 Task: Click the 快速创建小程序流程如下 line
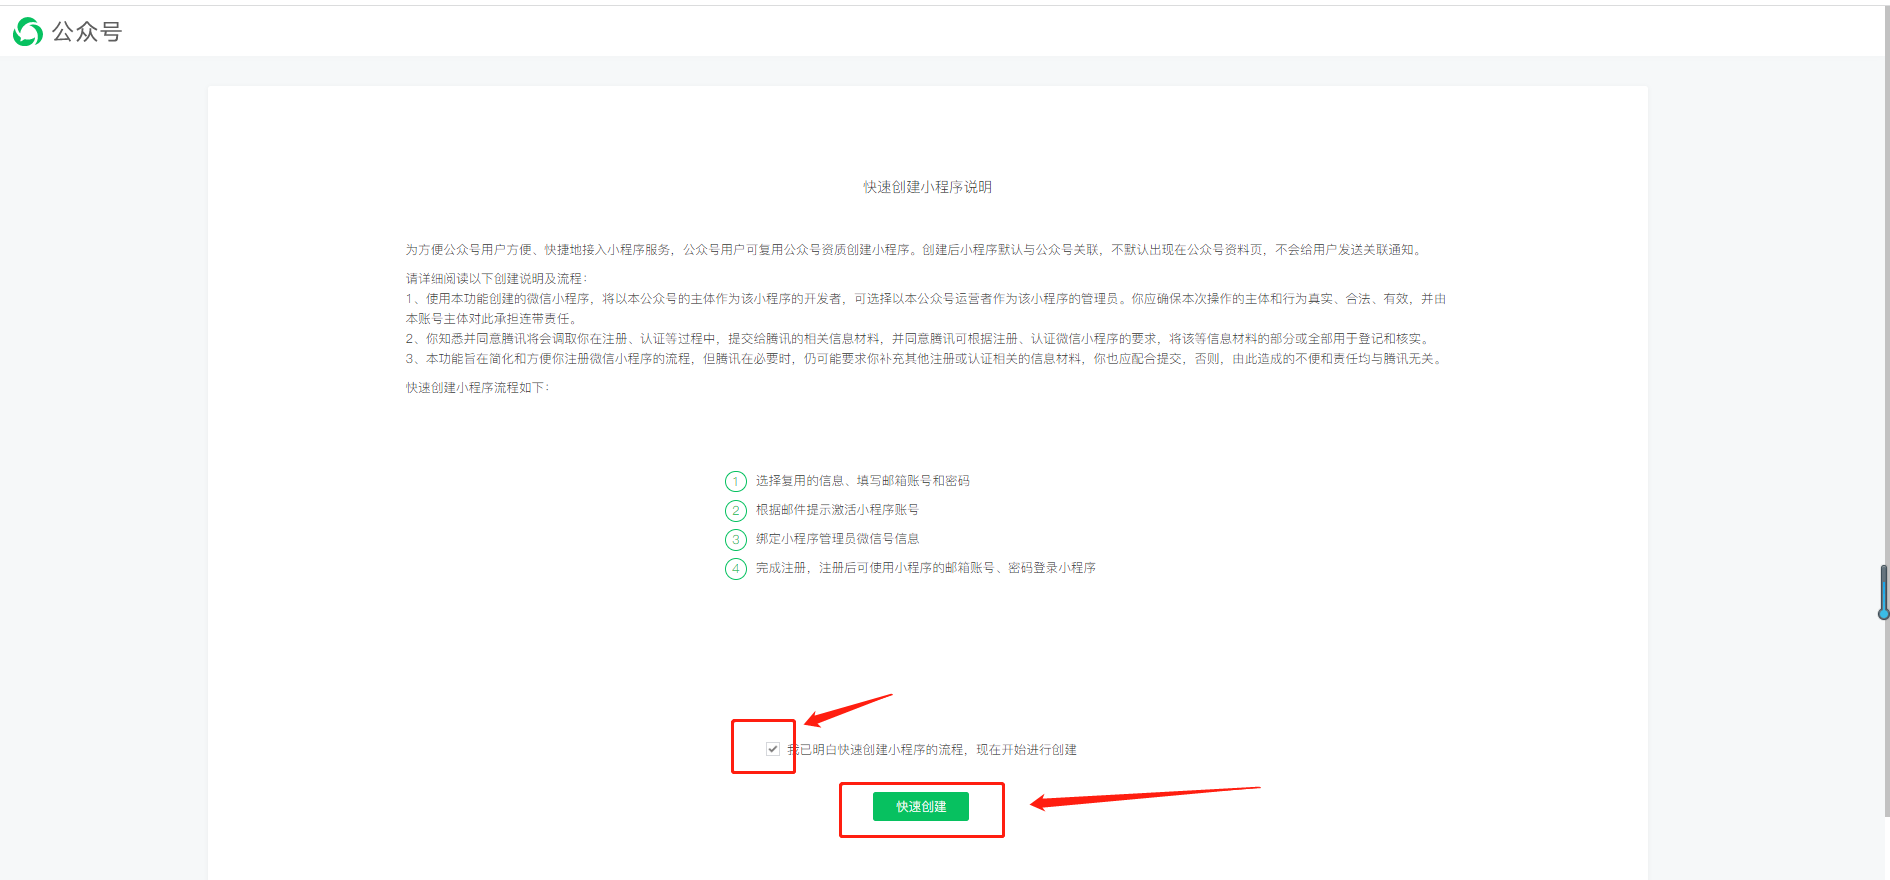[x=477, y=388]
